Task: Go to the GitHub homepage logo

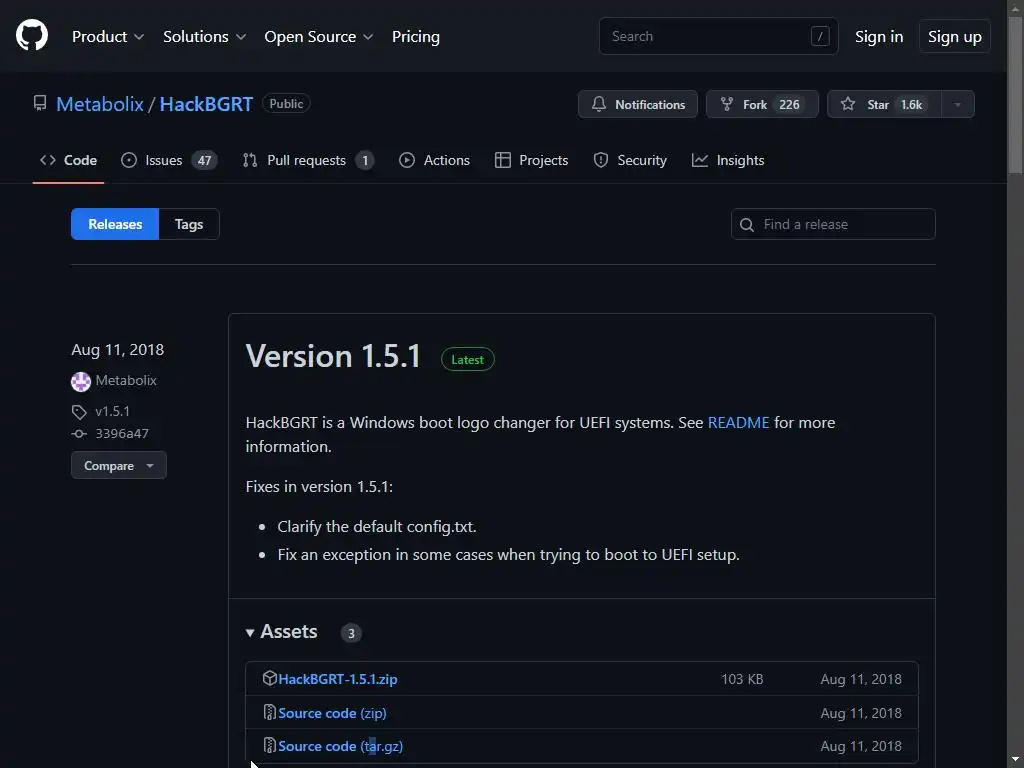Action: coord(32,35)
